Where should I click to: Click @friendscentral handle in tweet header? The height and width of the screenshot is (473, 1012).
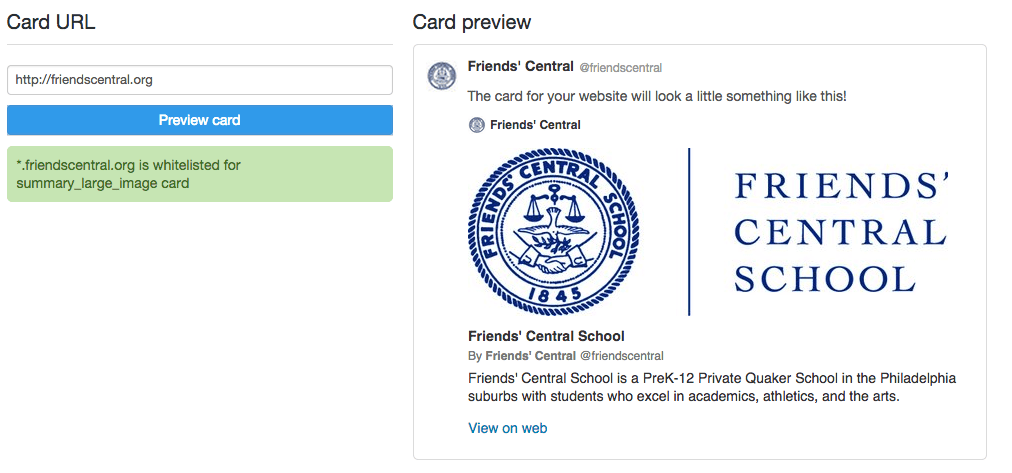(x=620, y=68)
